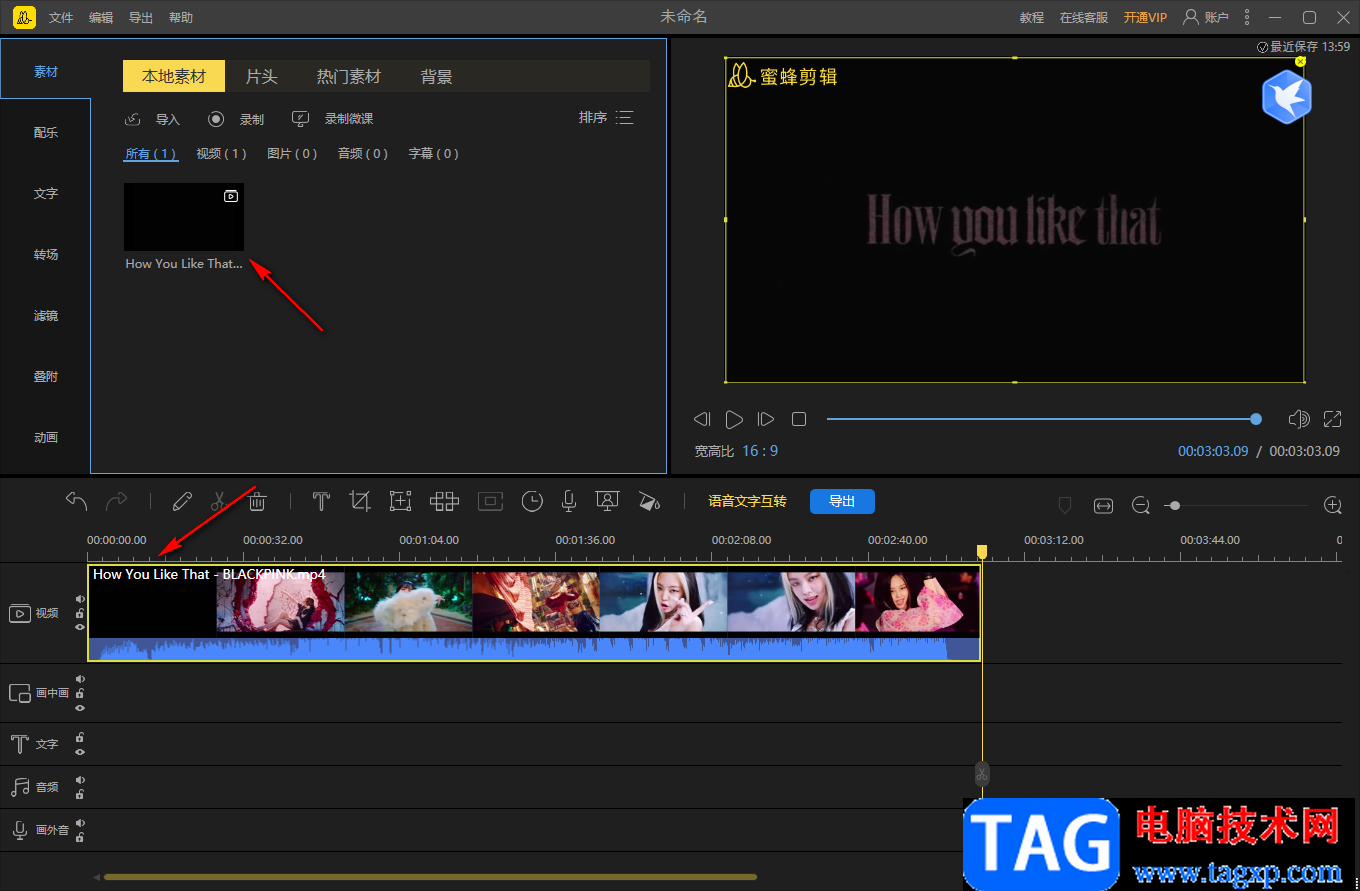
Task: Click the timeline zoom slider
Action: click(1235, 506)
